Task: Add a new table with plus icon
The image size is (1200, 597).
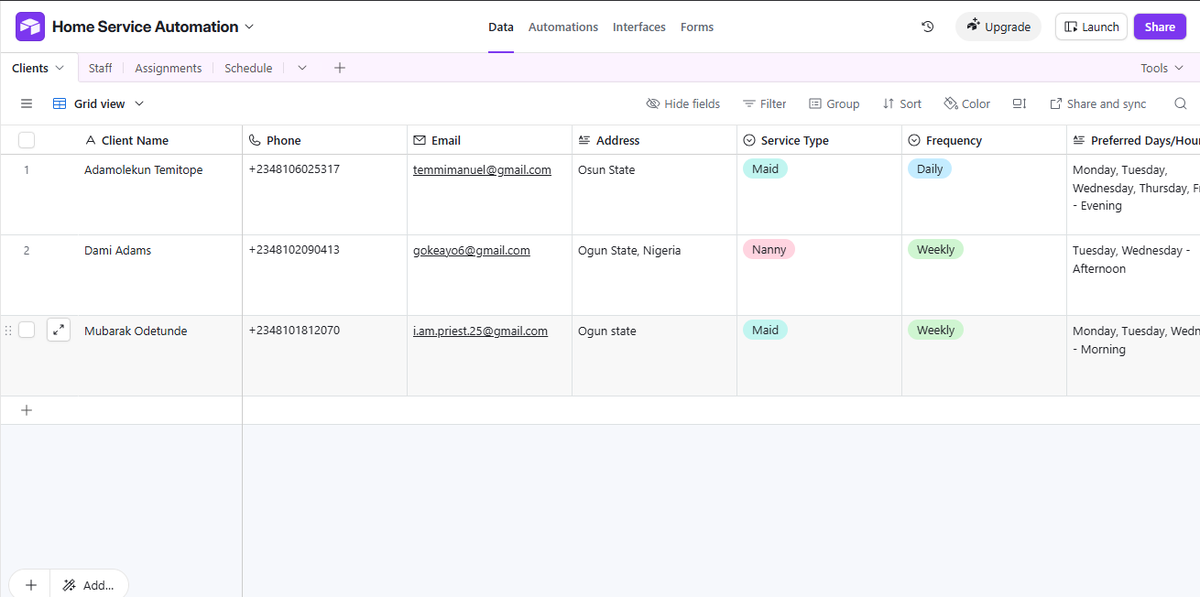Action: point(339,68)
